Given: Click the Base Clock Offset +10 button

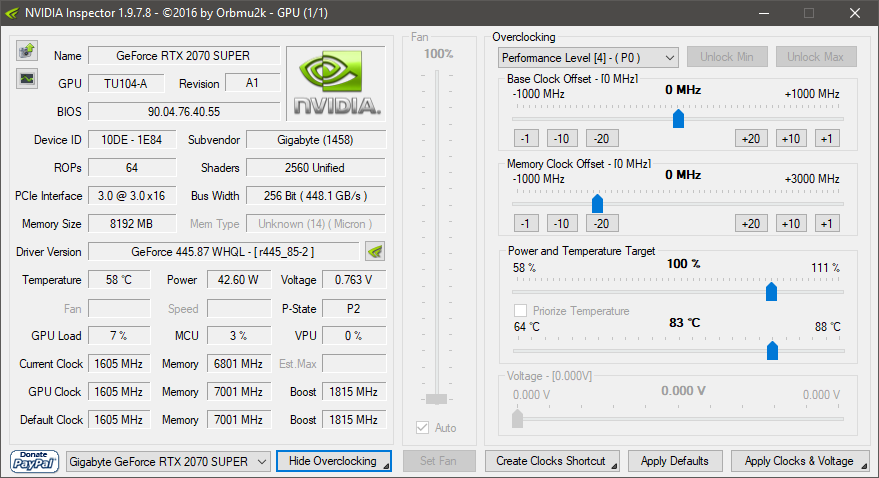Looking at the screenshot, I should click(x=791, y=138).
